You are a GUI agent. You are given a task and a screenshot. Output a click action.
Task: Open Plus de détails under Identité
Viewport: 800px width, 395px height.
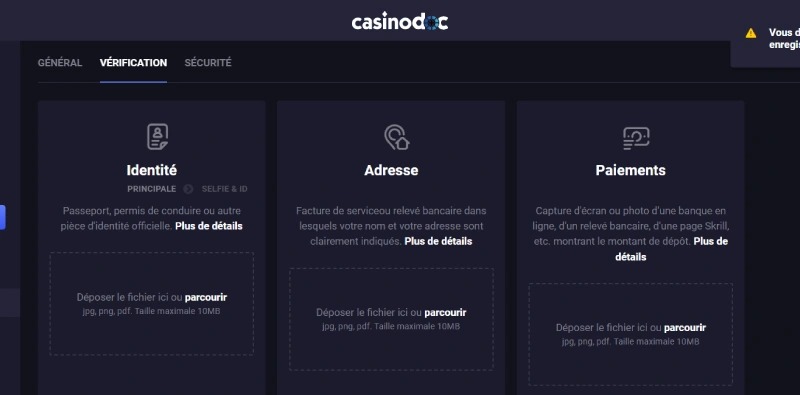209,226
